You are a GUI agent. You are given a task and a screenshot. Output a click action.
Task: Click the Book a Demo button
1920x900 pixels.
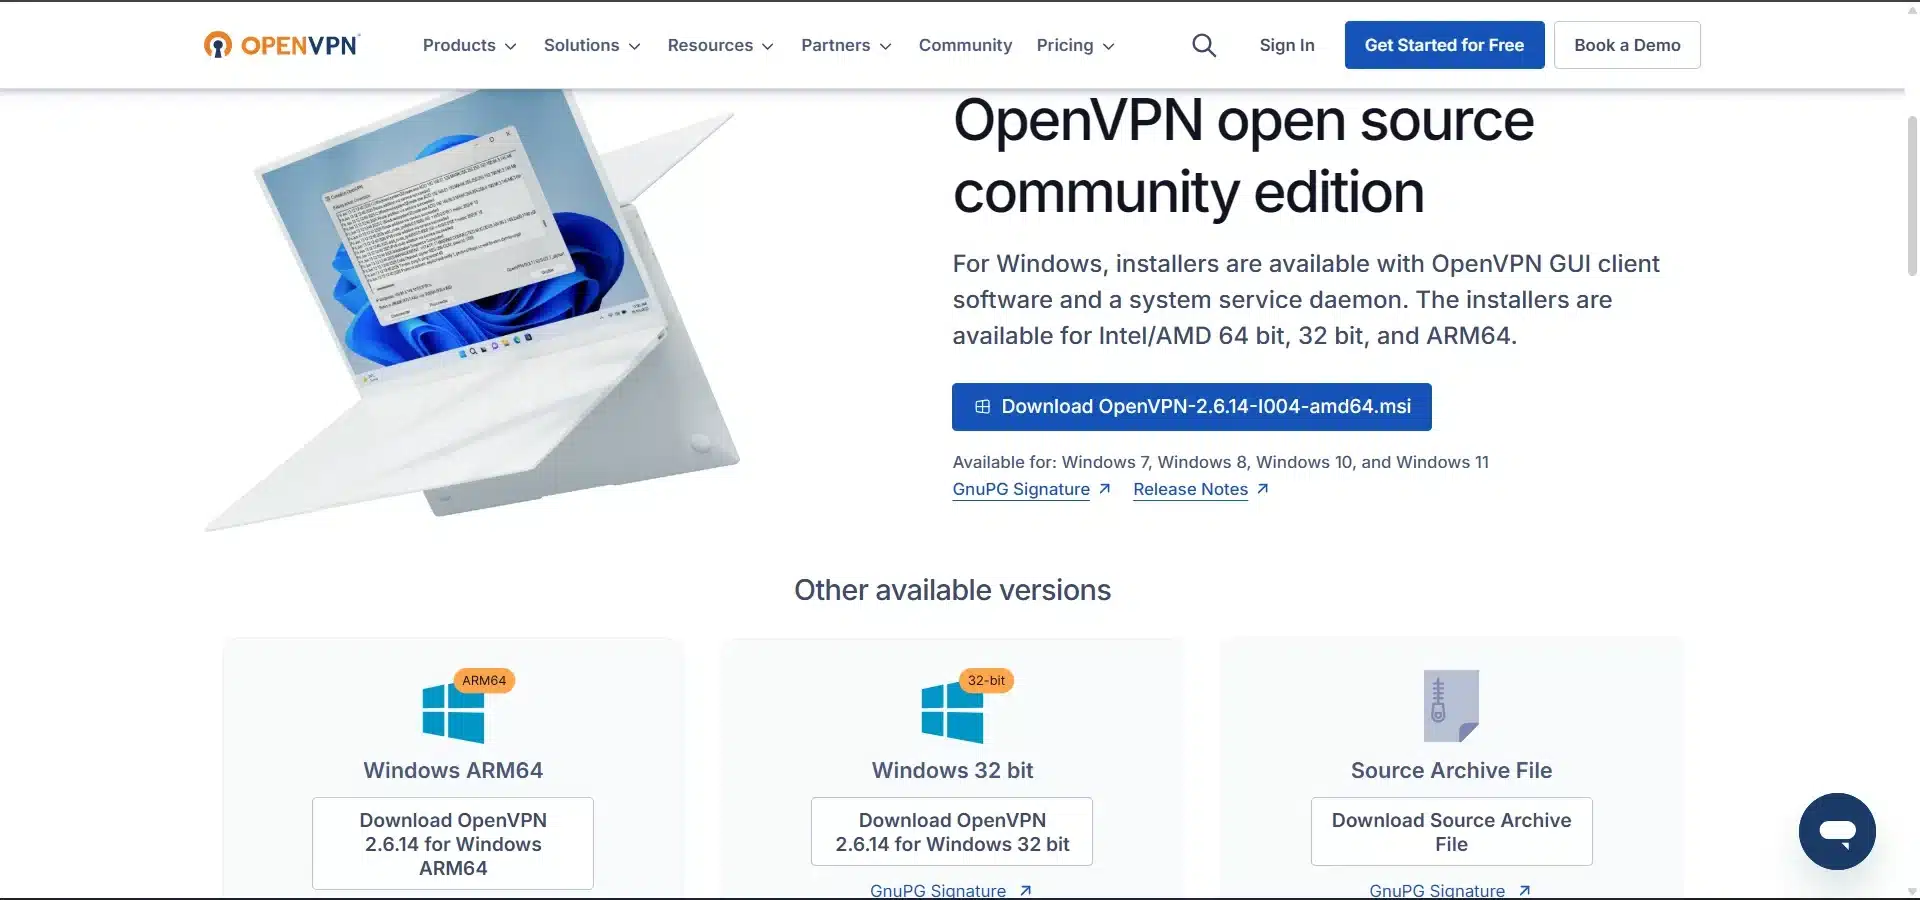point(1627,45)
